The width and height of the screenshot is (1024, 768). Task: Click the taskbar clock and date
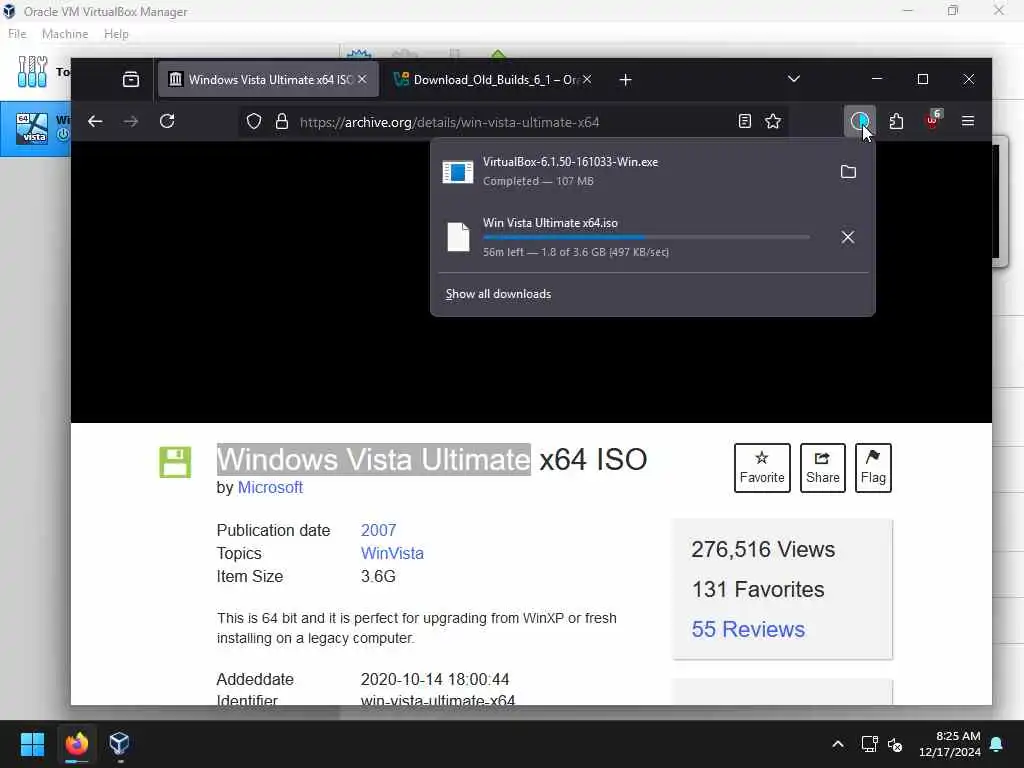click(x=950, y=744)
